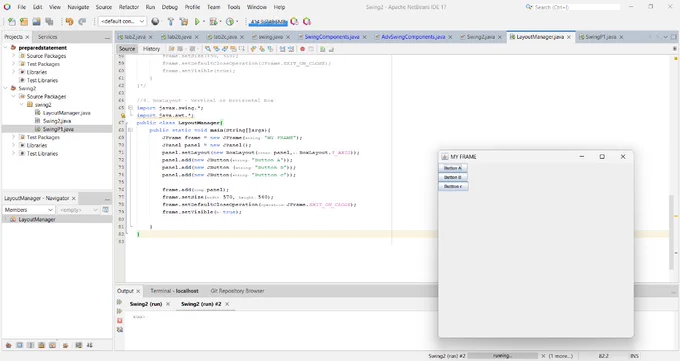Run the project with green play icon

coord(197,21)
